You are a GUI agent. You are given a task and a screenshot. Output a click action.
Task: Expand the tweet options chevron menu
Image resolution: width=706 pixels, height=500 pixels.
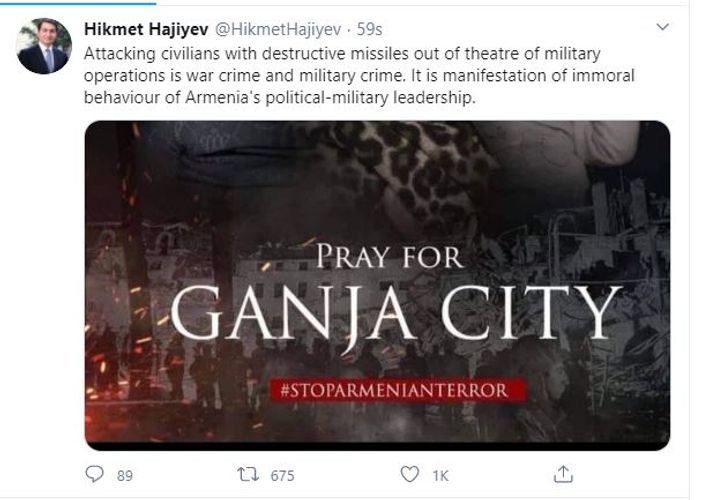(x=661, y=26)
